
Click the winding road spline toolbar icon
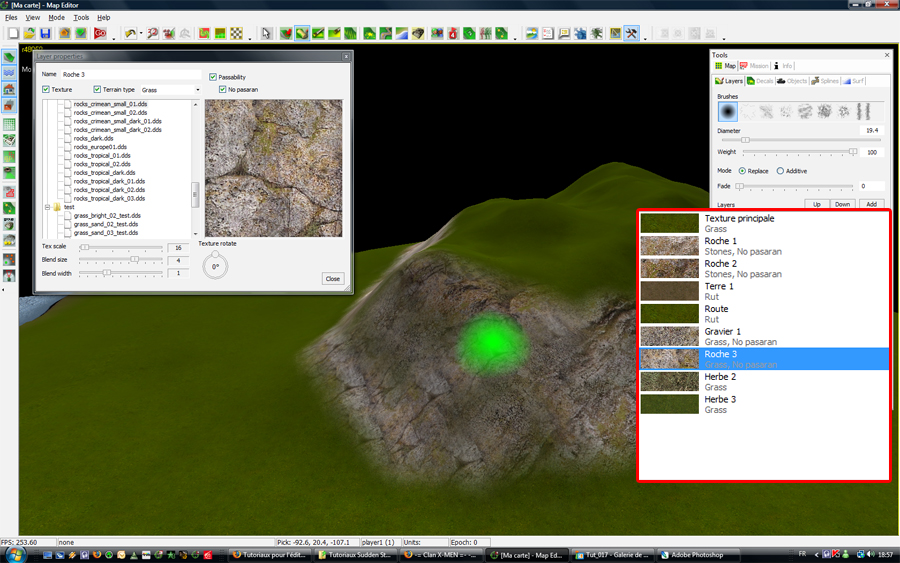click(386, 33)
